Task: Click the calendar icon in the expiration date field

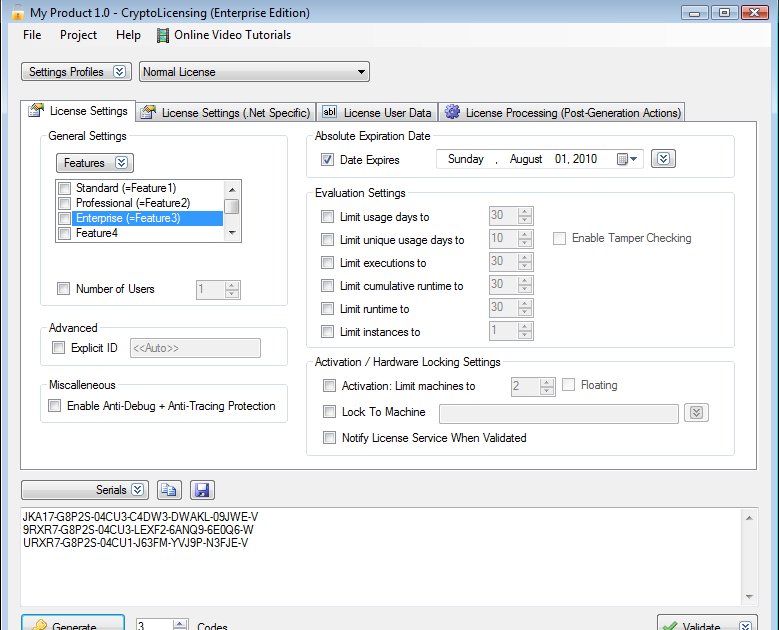Action: 622,159
